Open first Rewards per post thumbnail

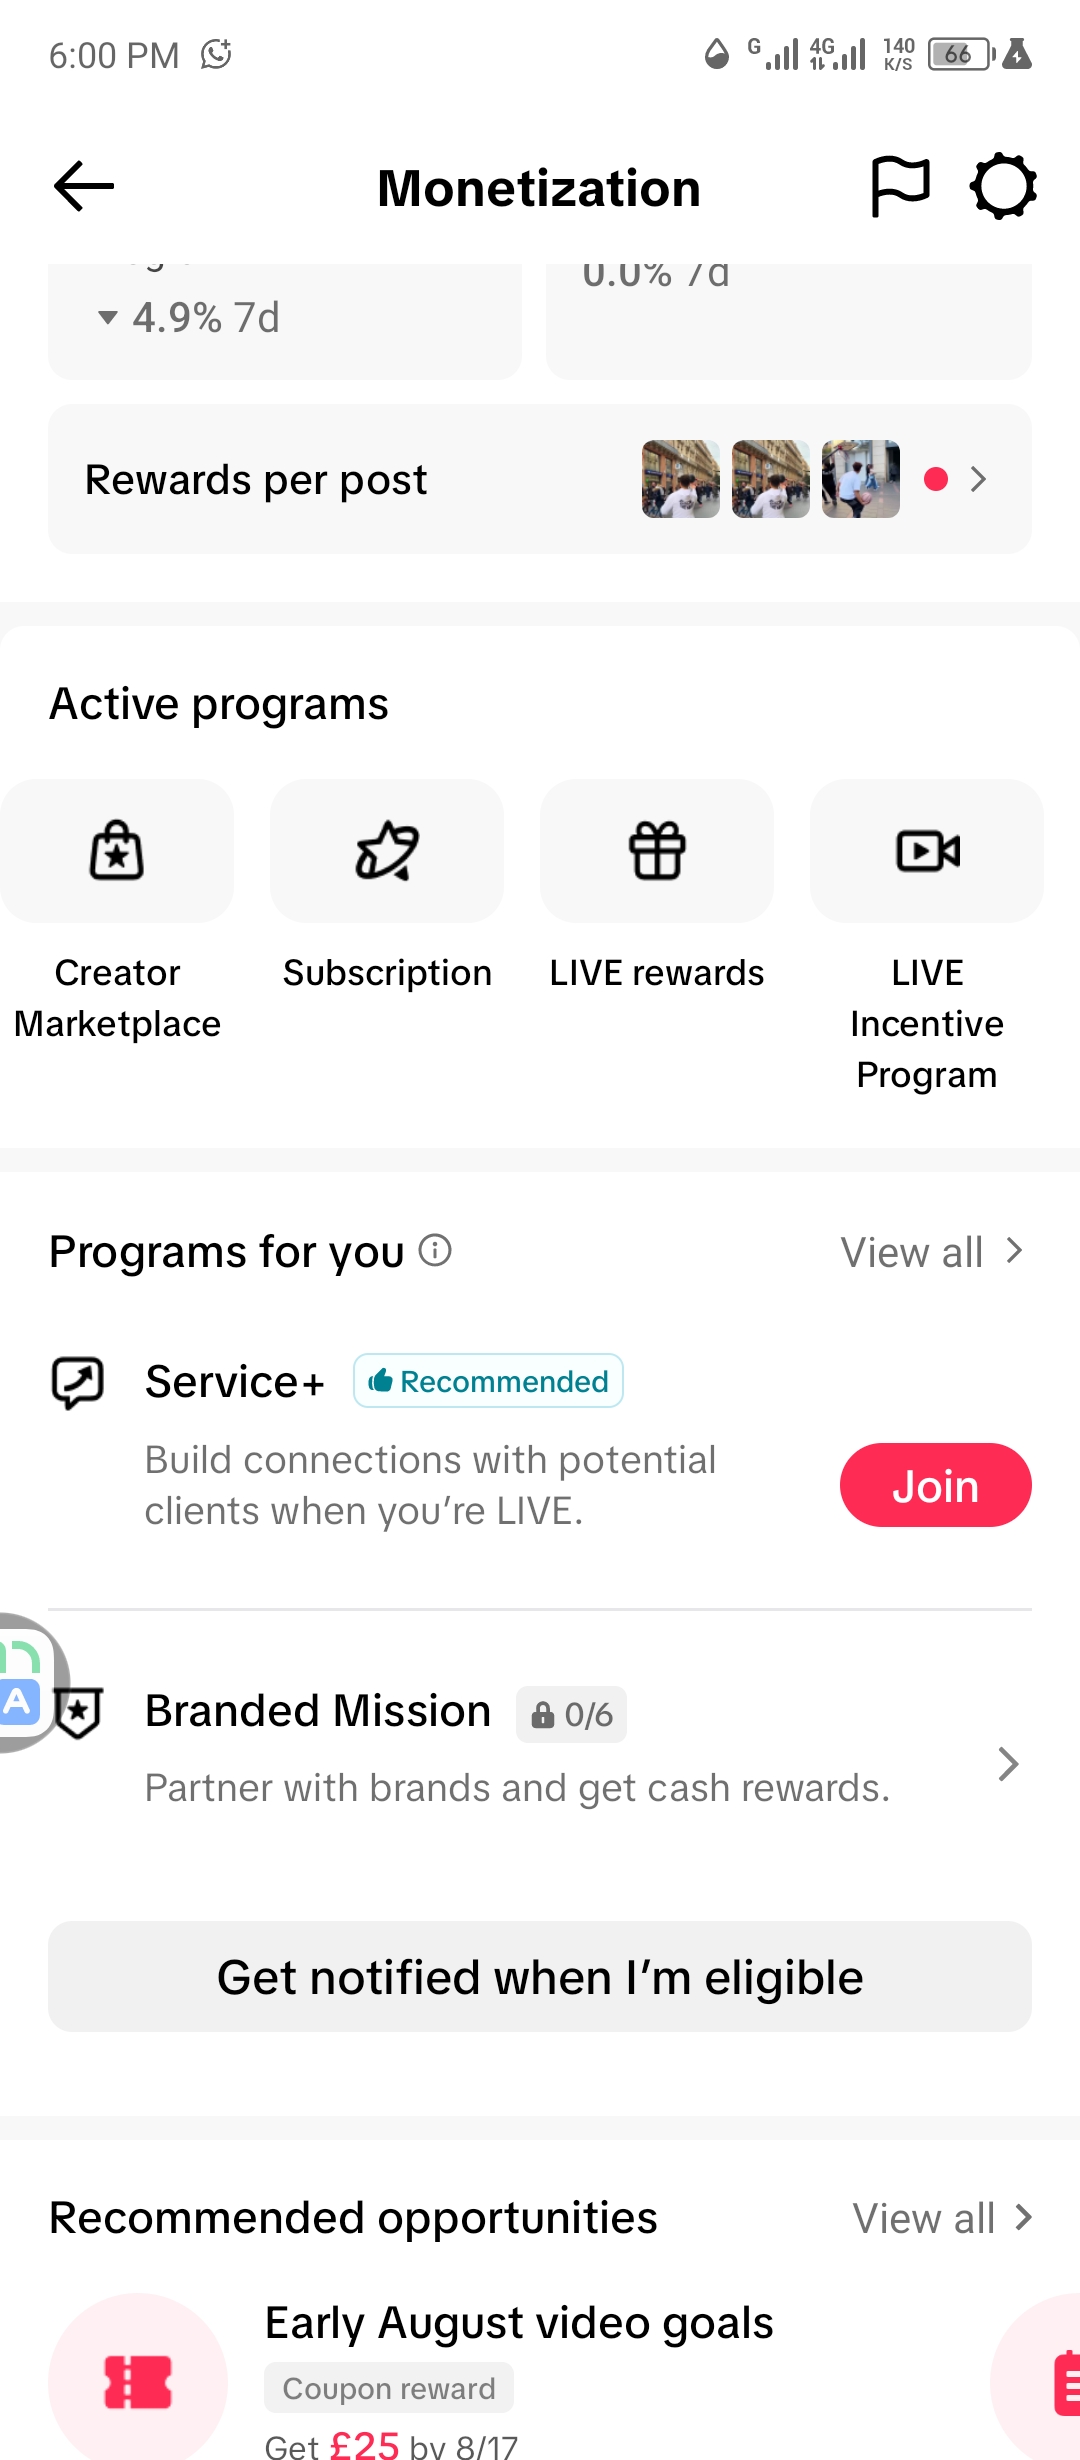(681, 479)
